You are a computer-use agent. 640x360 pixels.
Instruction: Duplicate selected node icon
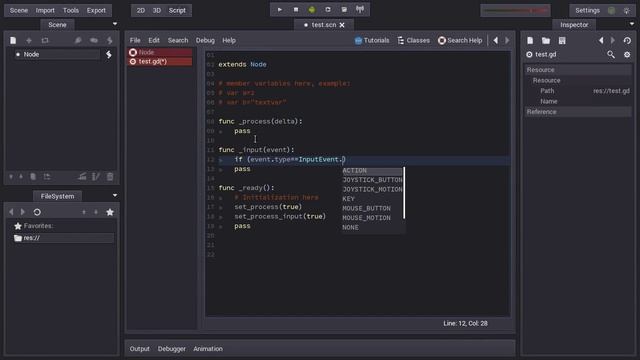click(x=33, y=177)
